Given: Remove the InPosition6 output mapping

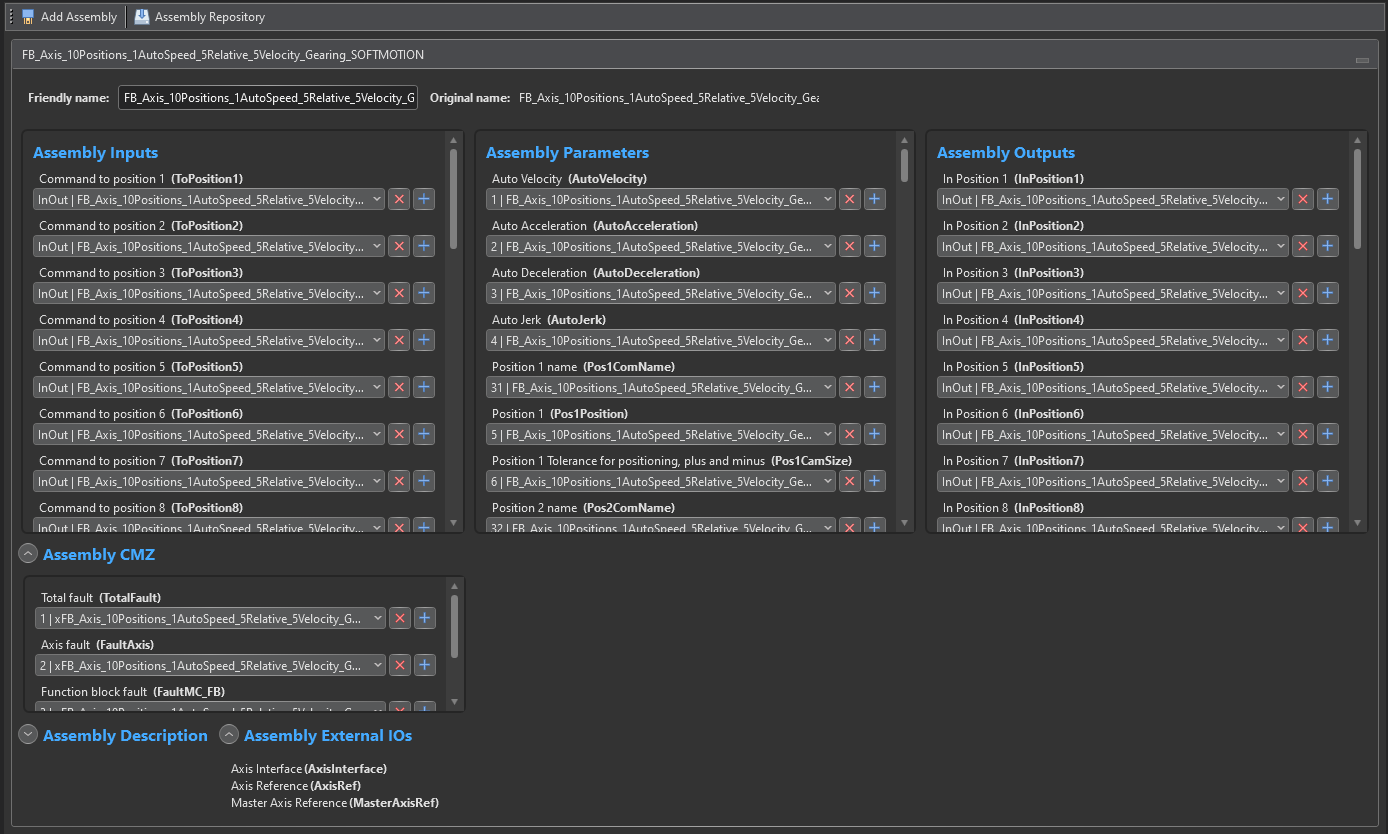Looking at the screenshot, I should (1303, 434).
